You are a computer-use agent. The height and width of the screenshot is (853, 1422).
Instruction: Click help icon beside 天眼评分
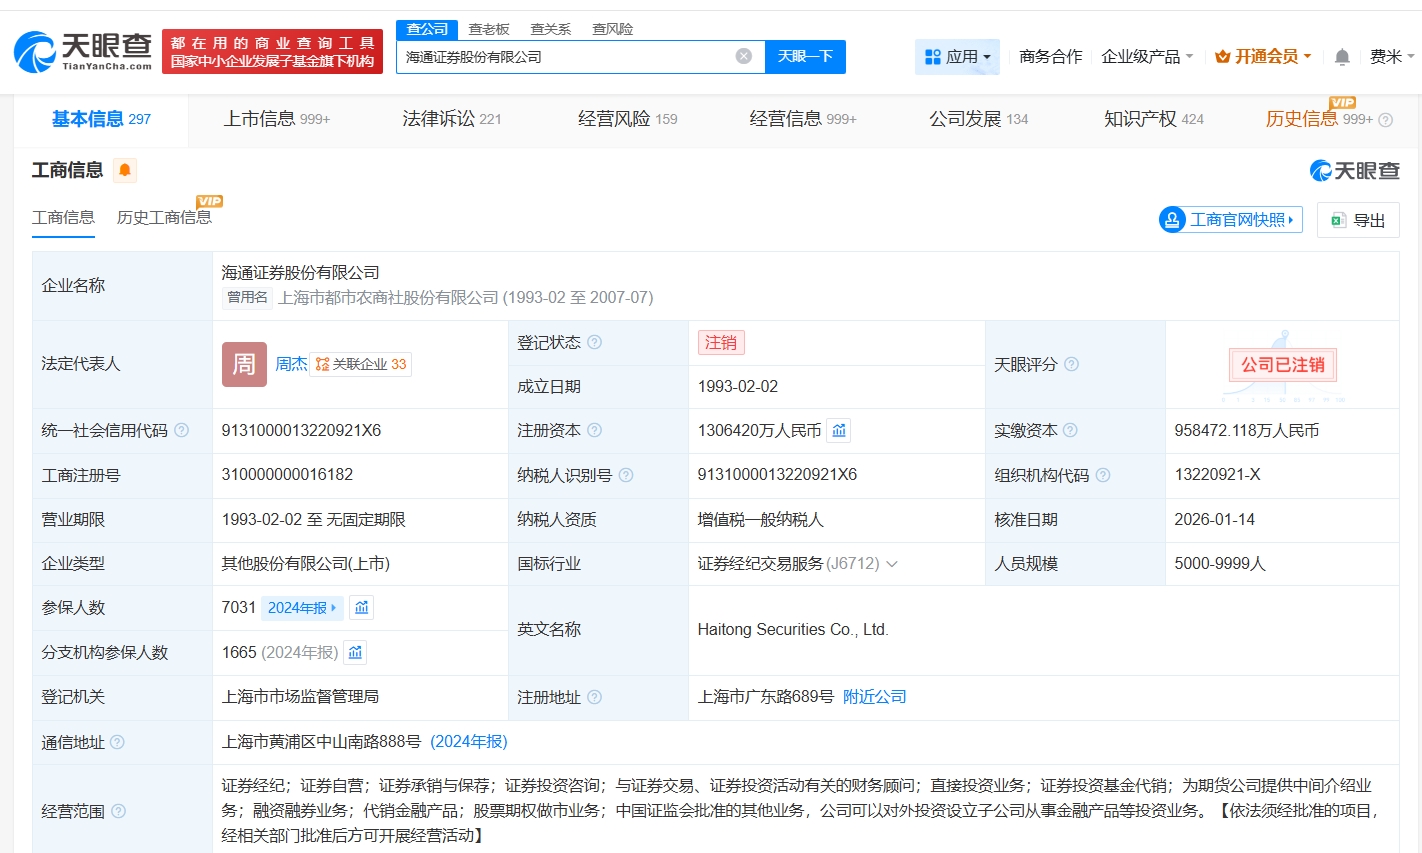1071,364
